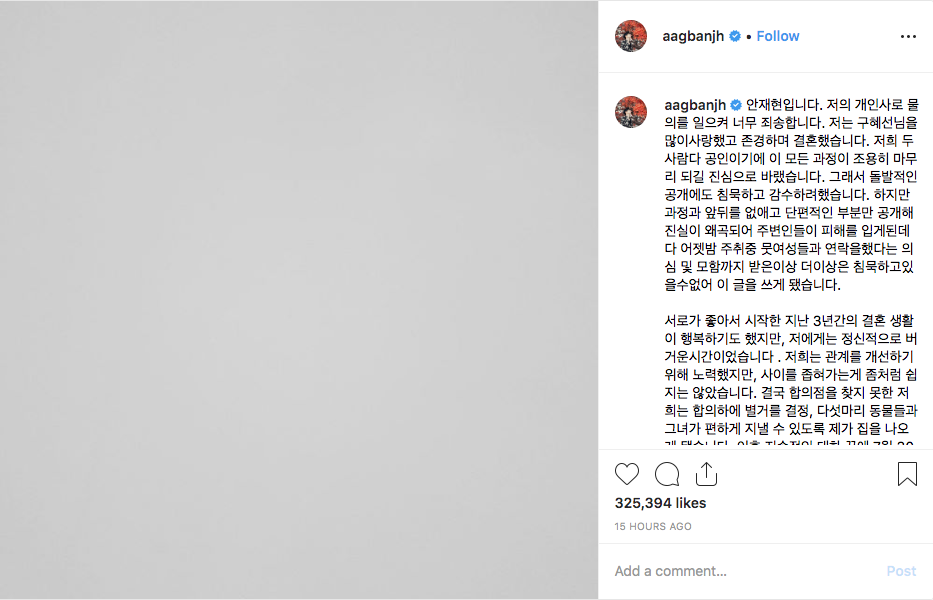Submit comment with the Post button
The height and width of the screenshot is (600, 933).
click(901, 571)
